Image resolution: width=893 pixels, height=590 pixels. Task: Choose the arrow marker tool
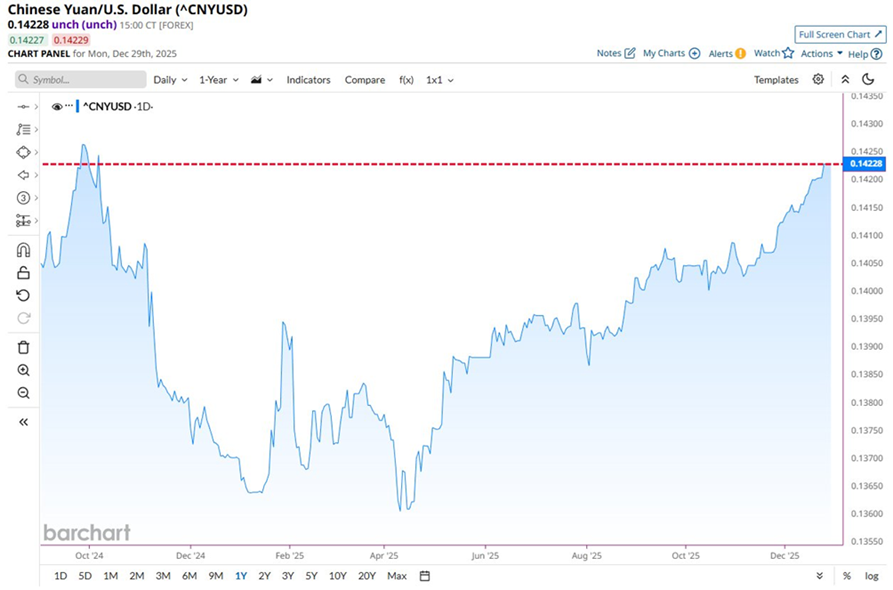click(23, 175)
